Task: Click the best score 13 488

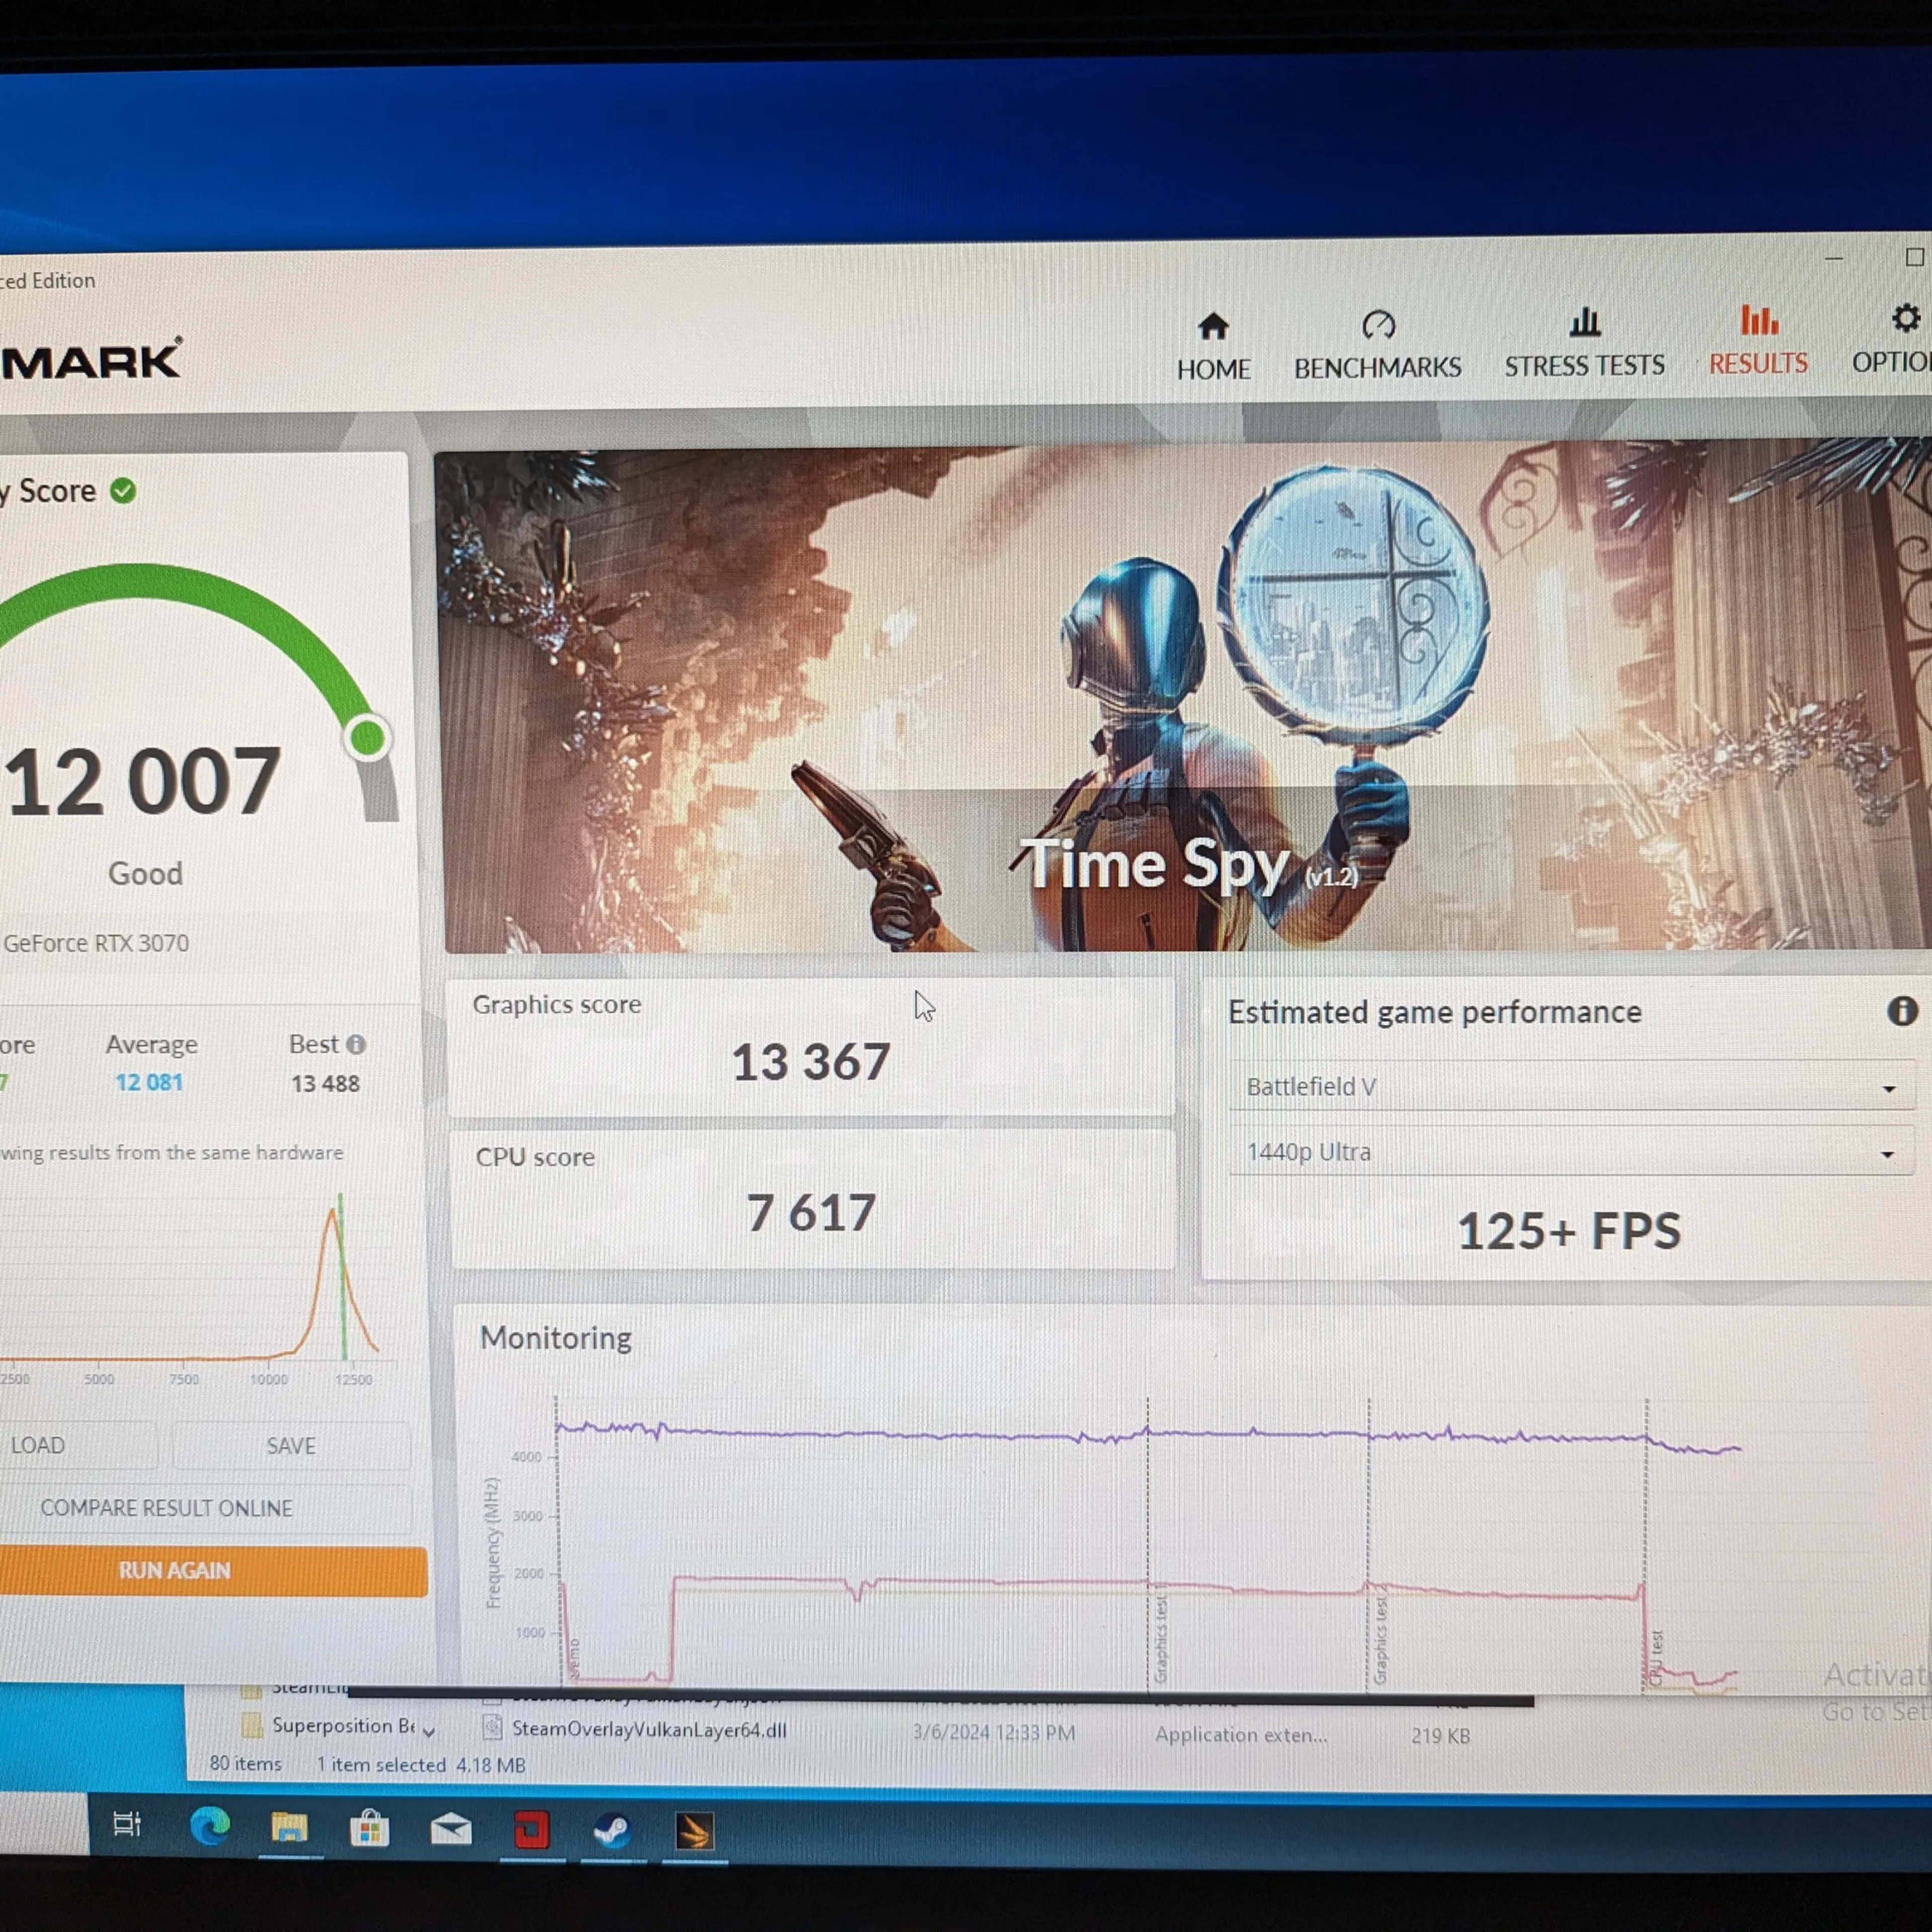Action: pos(325,1084)
